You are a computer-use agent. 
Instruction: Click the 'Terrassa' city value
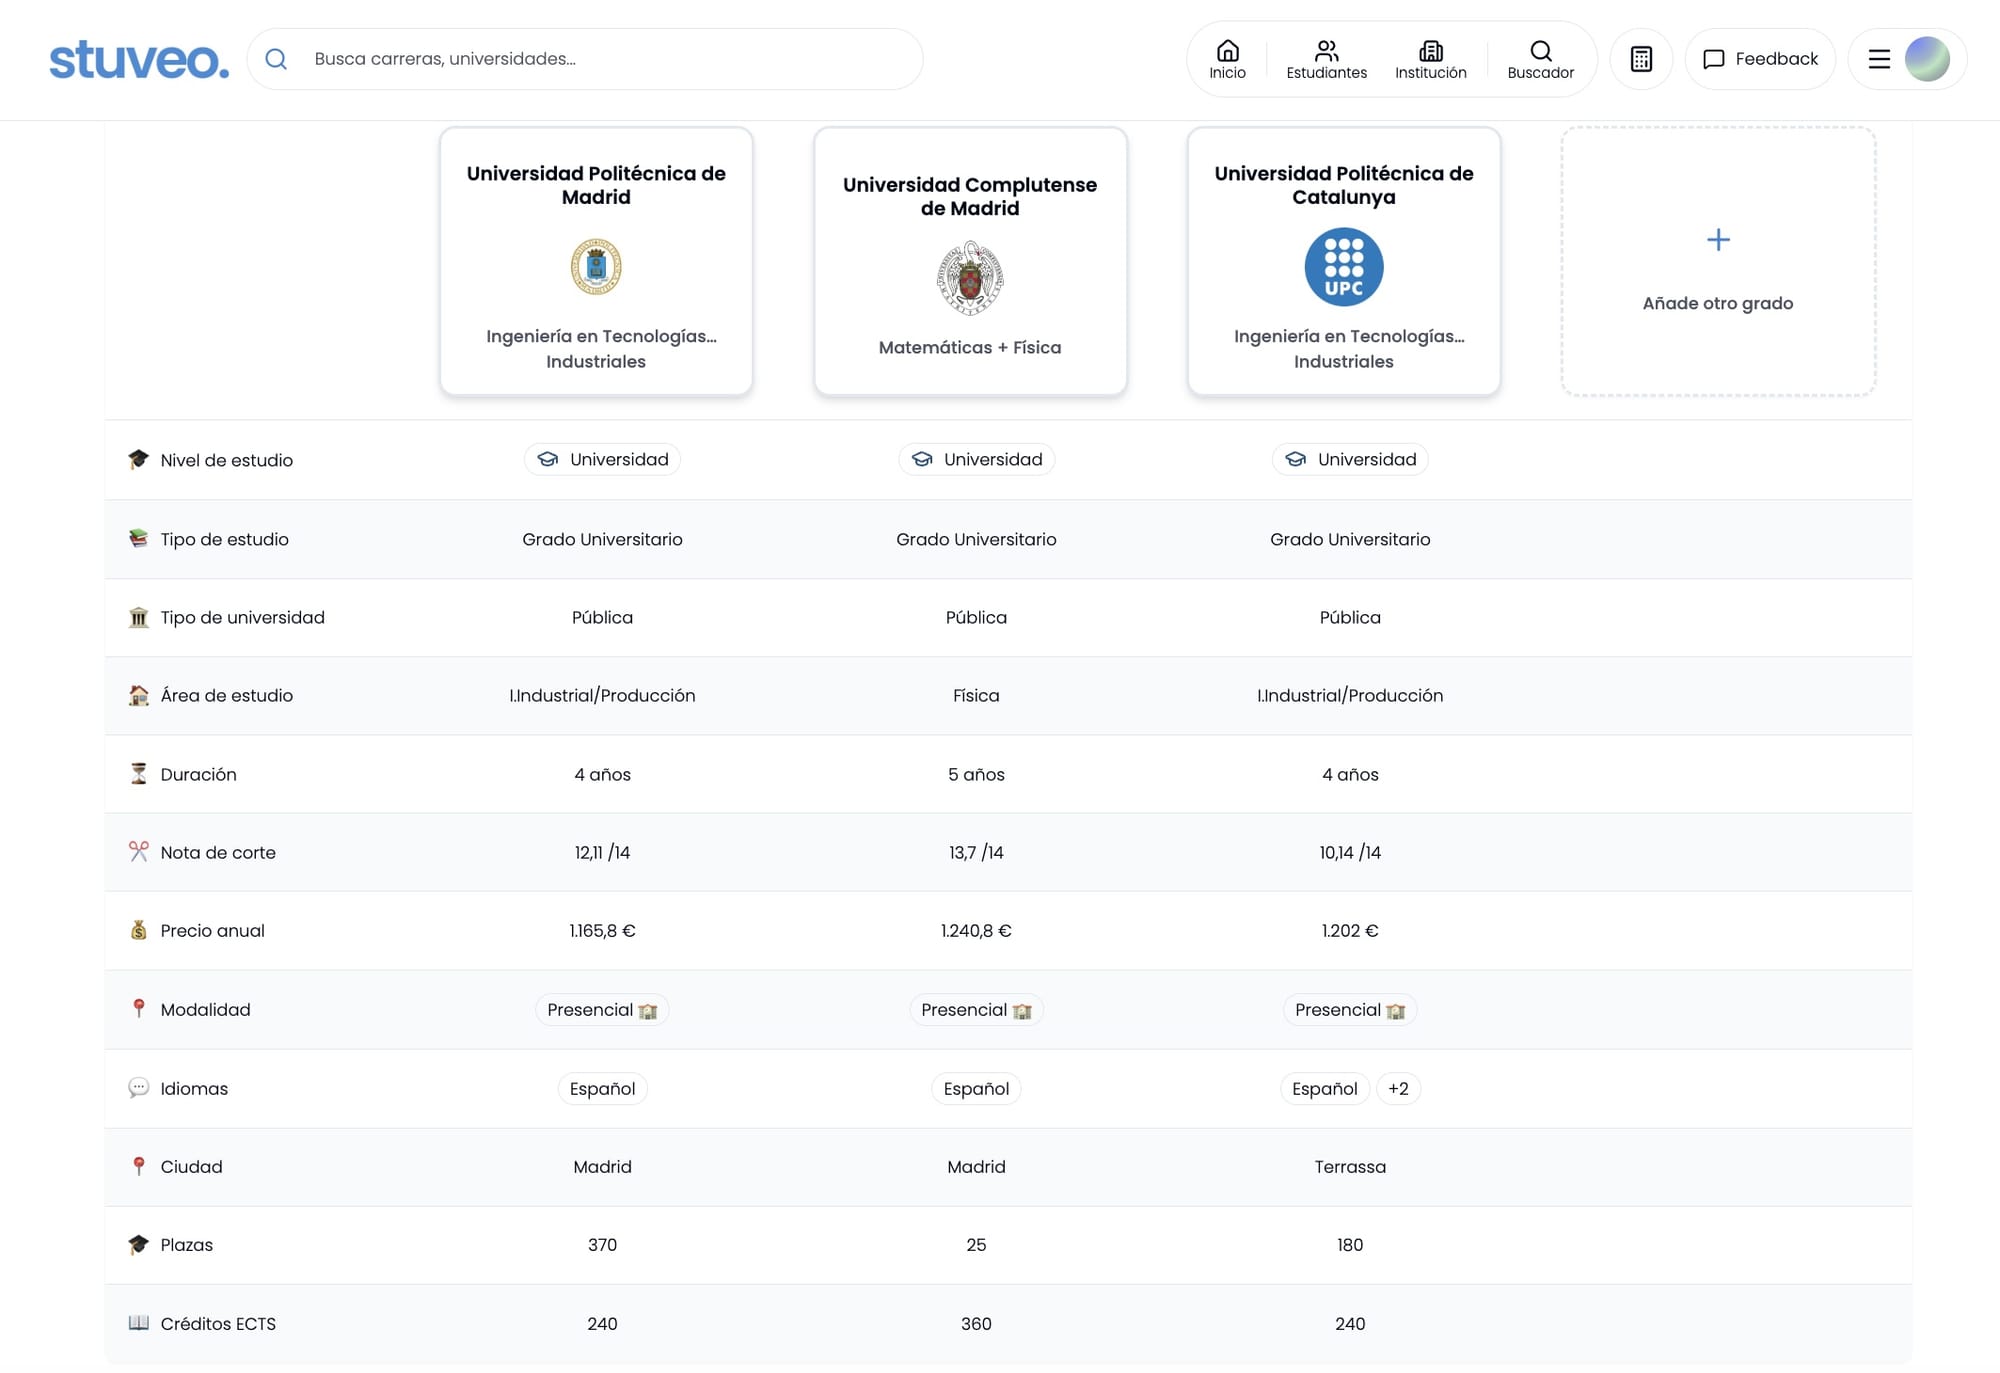coord(1350,1166)
